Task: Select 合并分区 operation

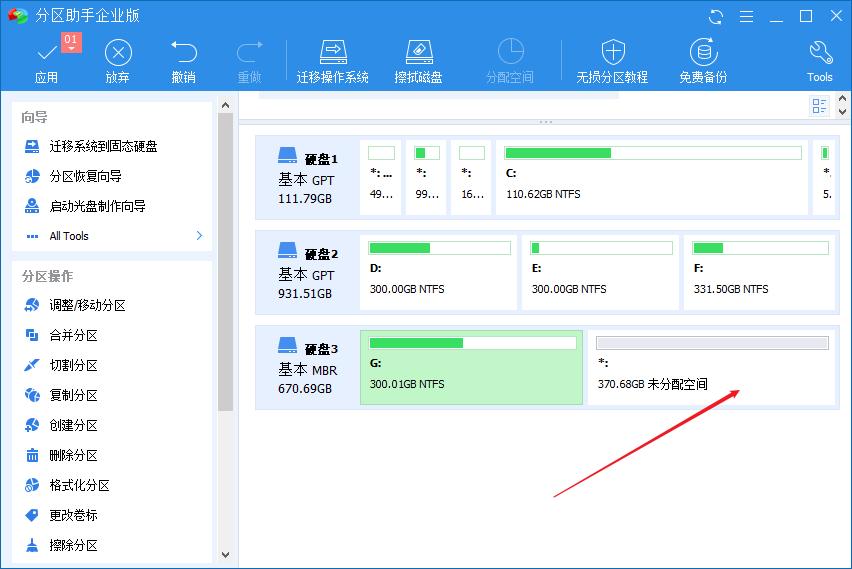Action: (x=61, y=335)
